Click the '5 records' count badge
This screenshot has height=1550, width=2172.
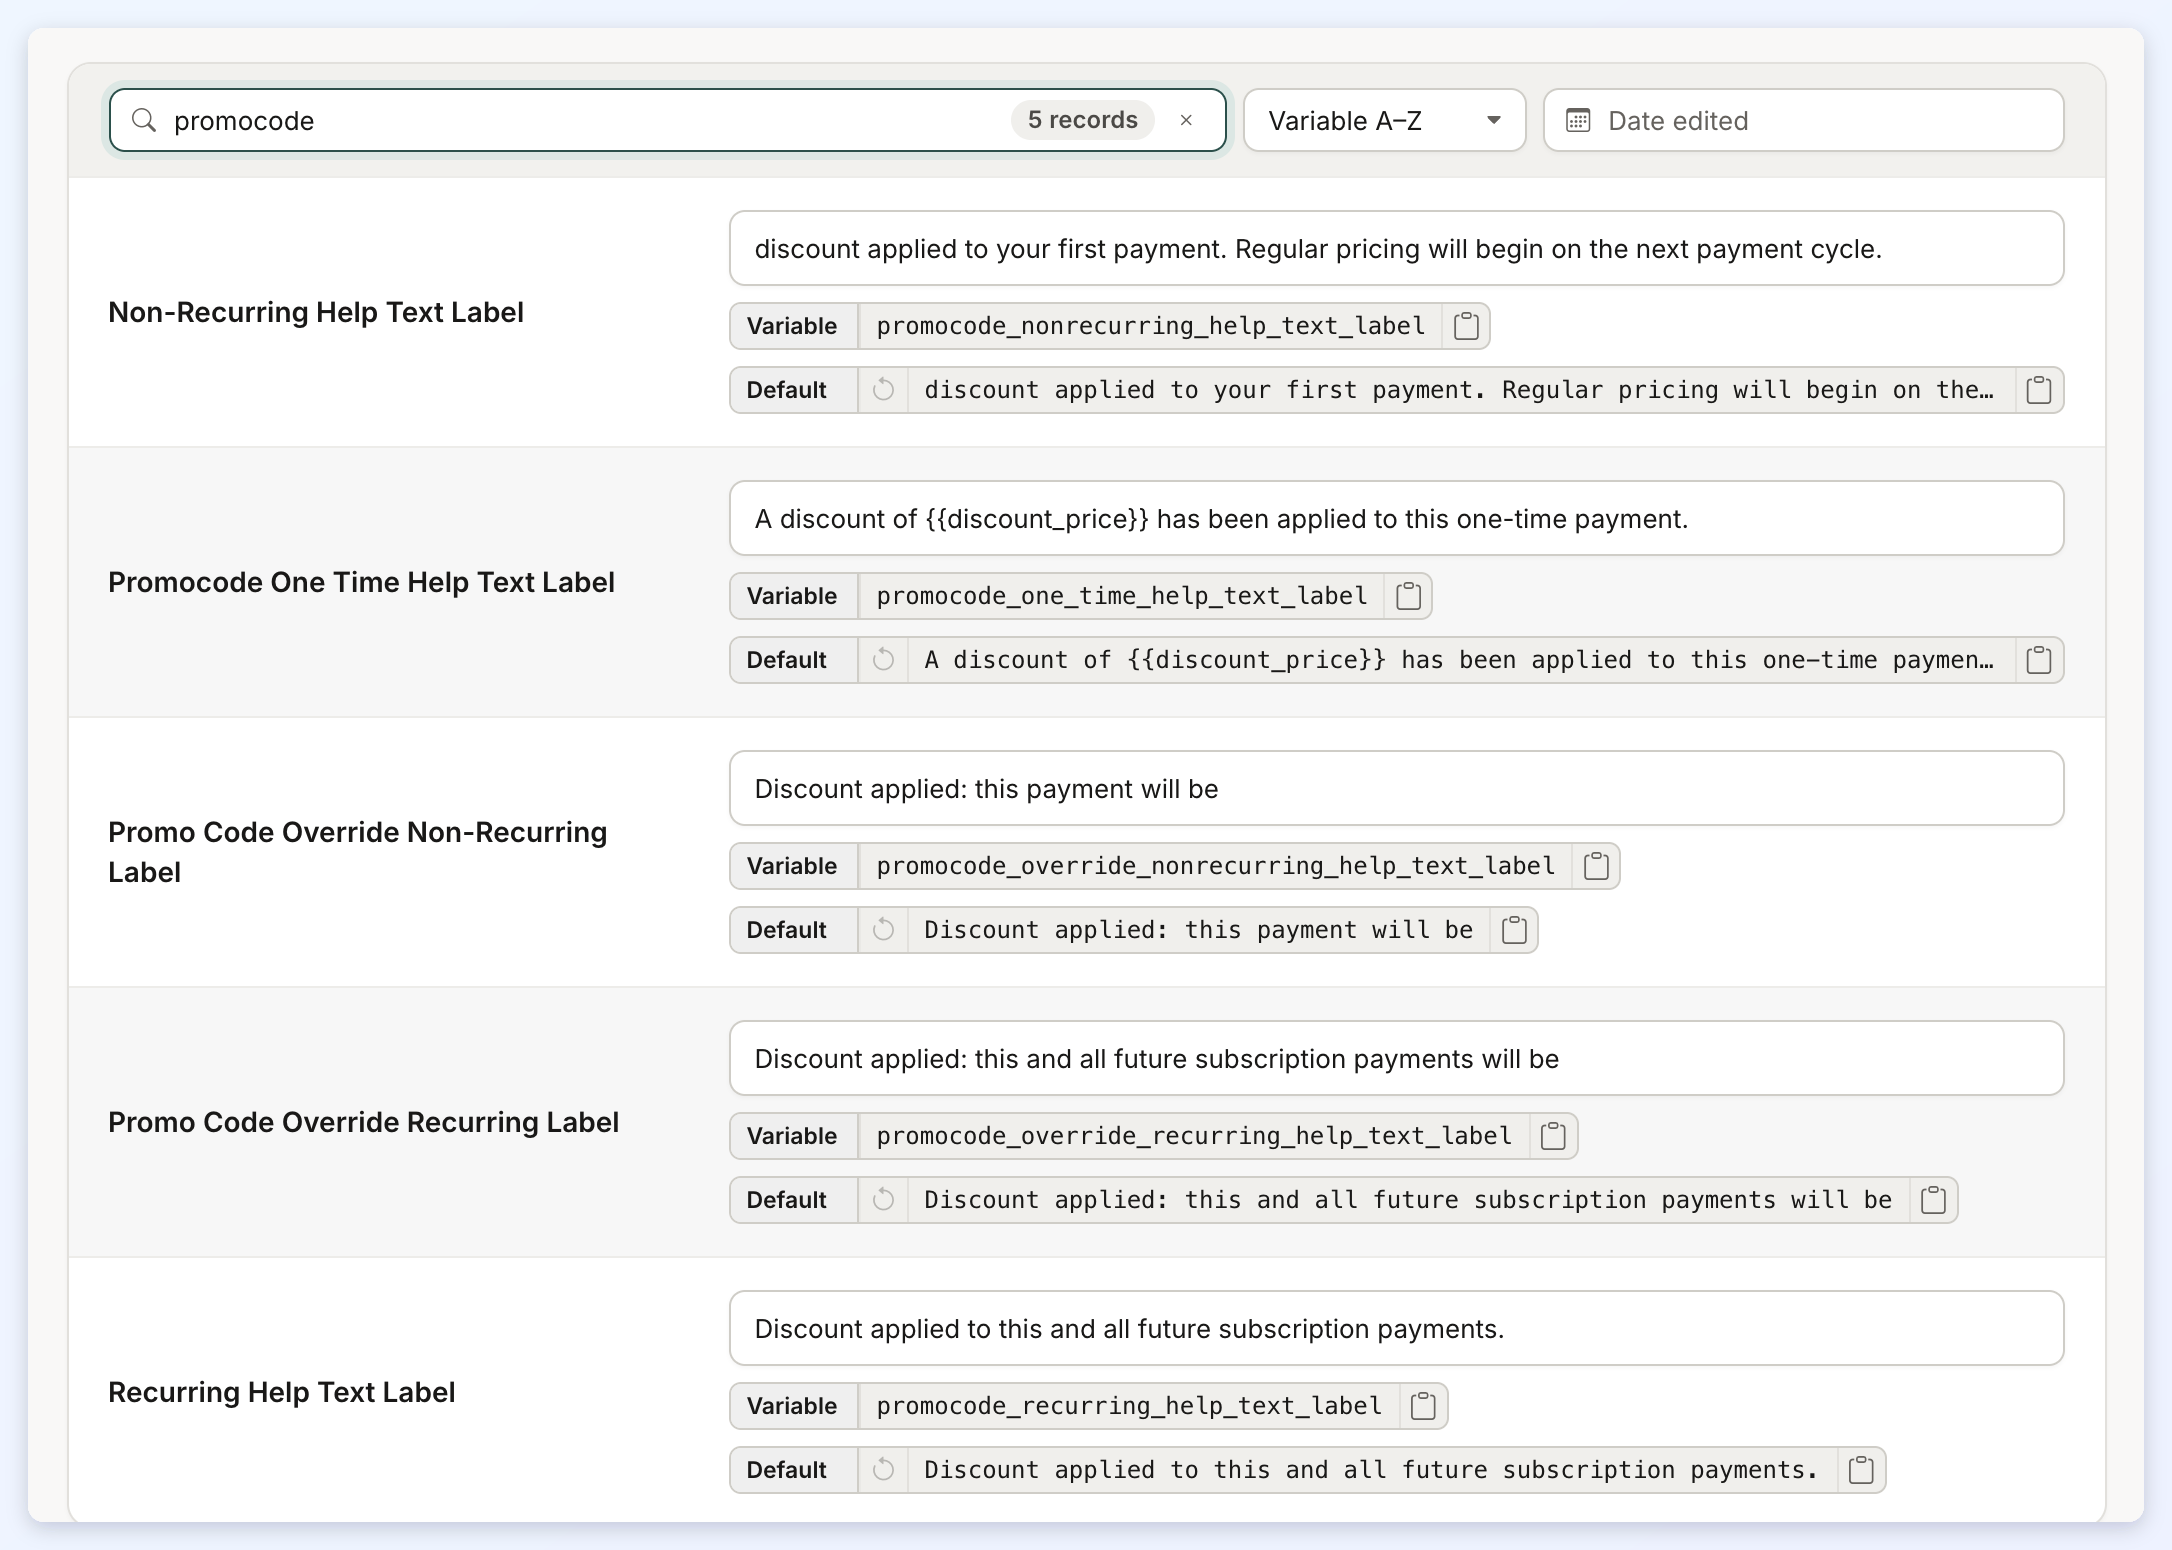point(1082,120)
